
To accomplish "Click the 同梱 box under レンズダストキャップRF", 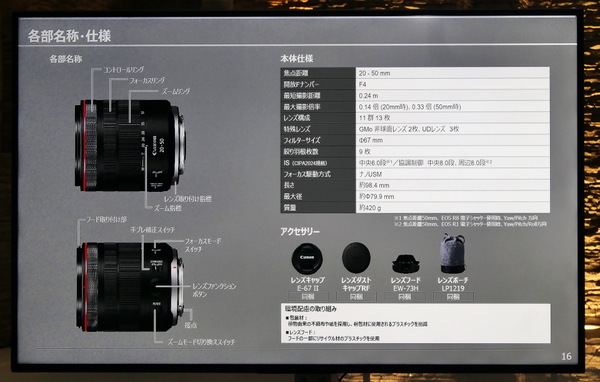I will (356, 297).
